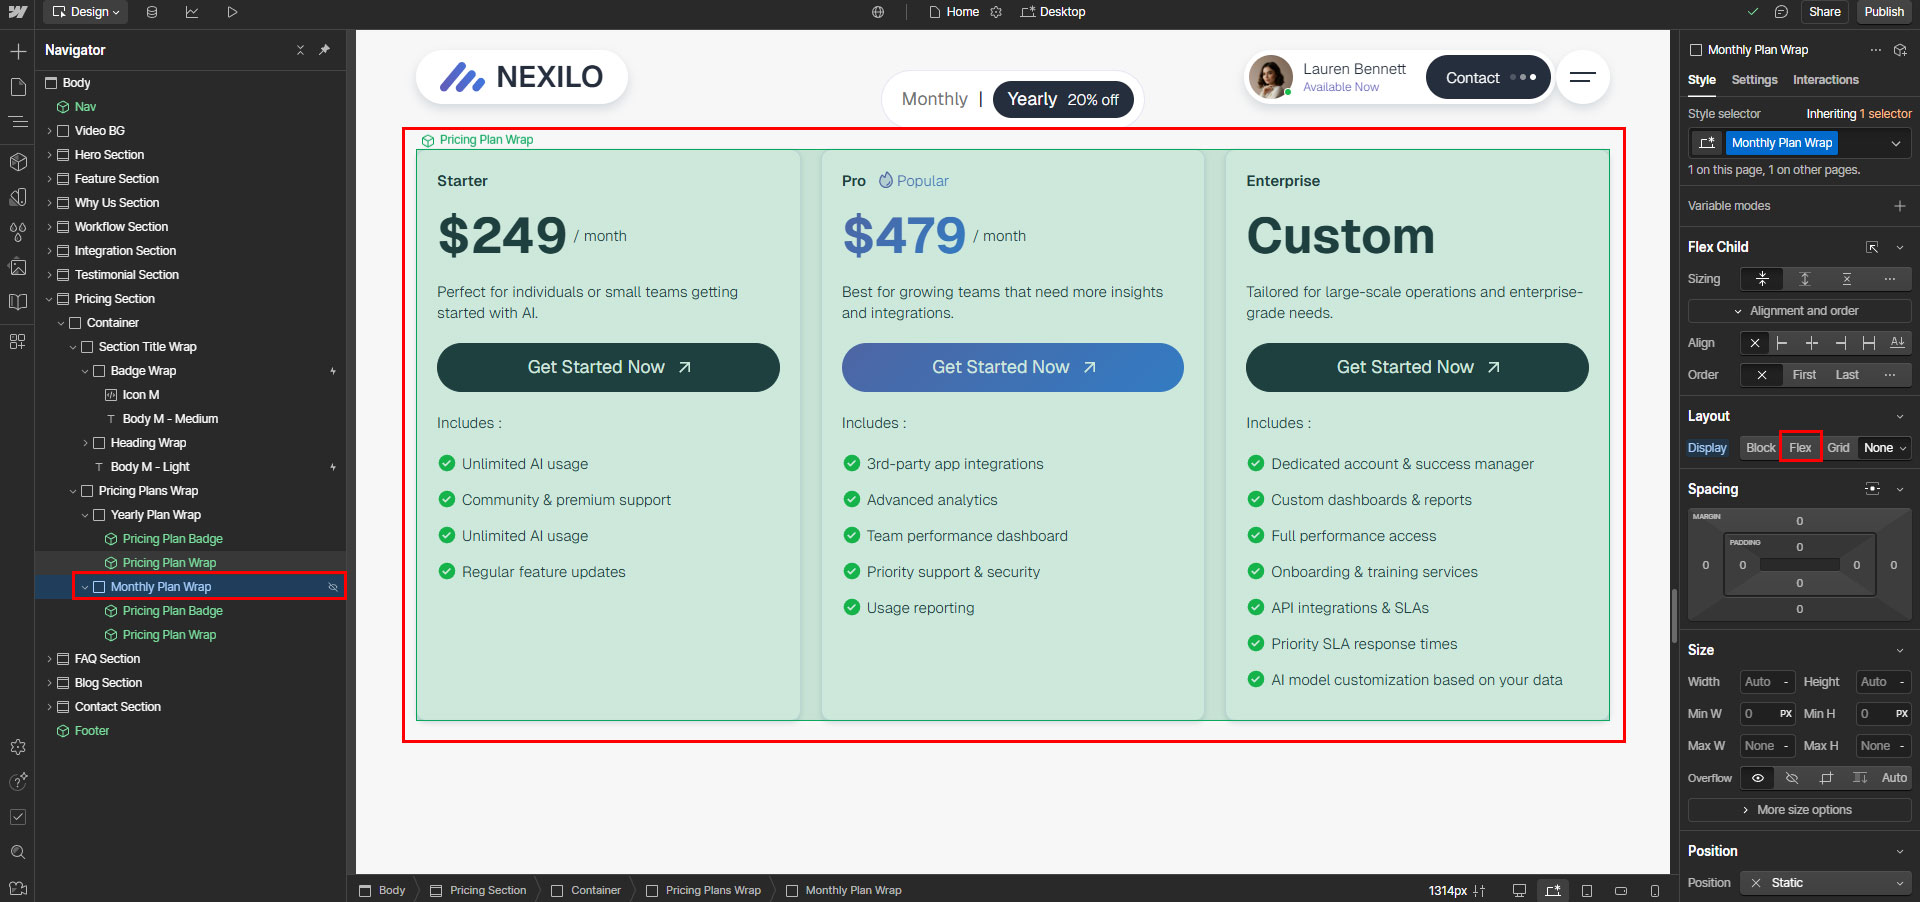Open the analytics chart icon in top bar
Screen dimensions: 1920x902
point(192,12)
